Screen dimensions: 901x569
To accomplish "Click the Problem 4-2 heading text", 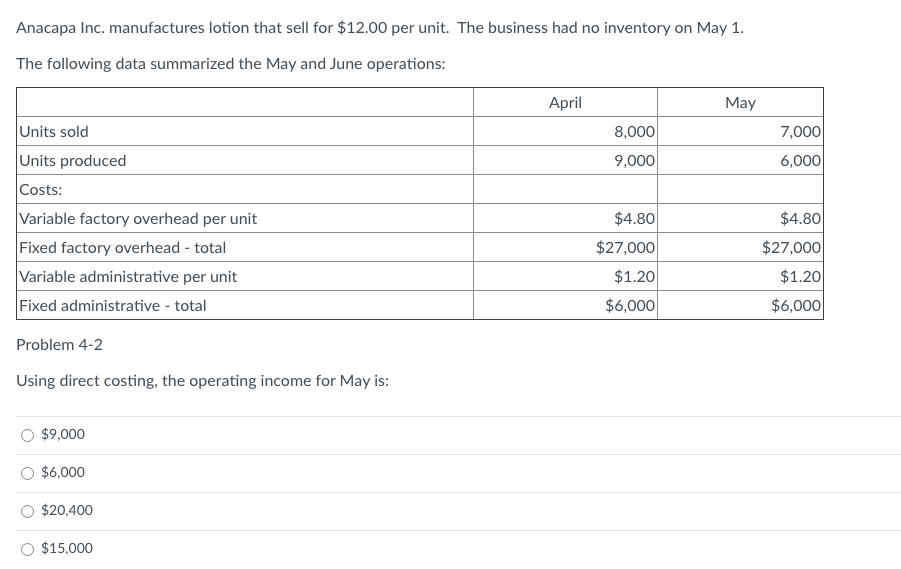I will (60, 345).
